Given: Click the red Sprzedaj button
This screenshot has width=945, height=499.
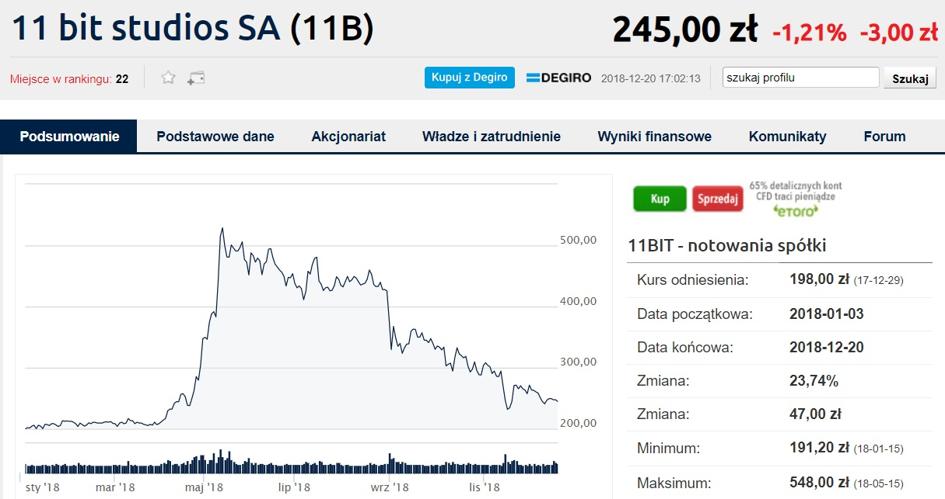Looking at the screenshot, I should click(717, 199).
